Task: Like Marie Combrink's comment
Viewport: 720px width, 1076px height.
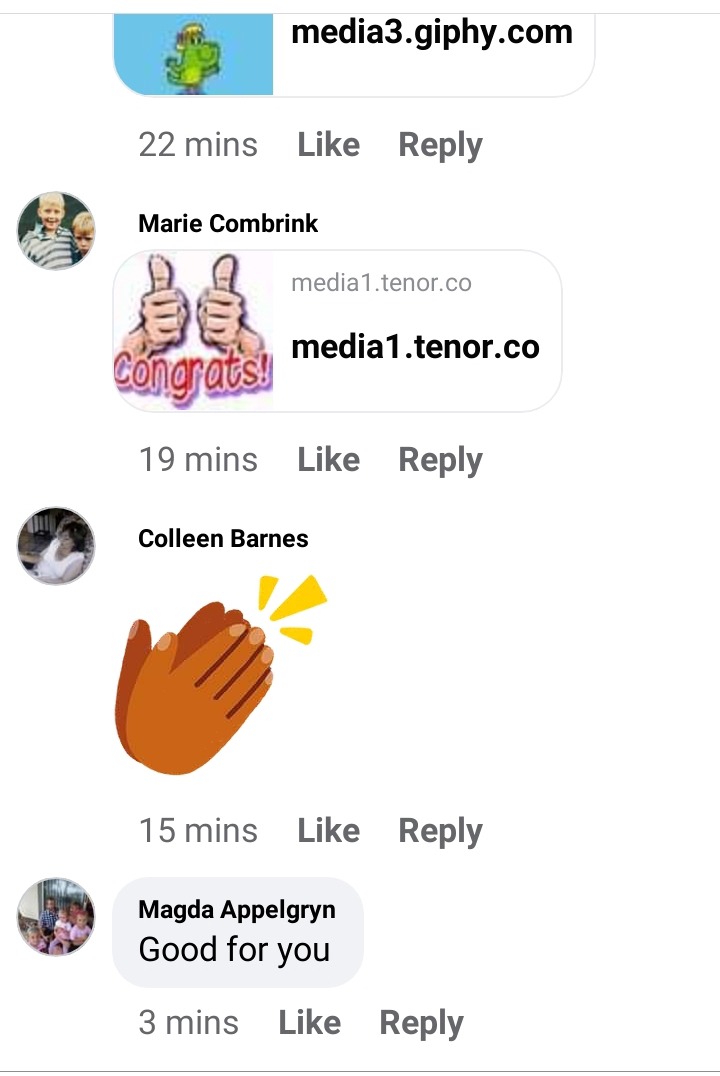Action: [328, 460]
